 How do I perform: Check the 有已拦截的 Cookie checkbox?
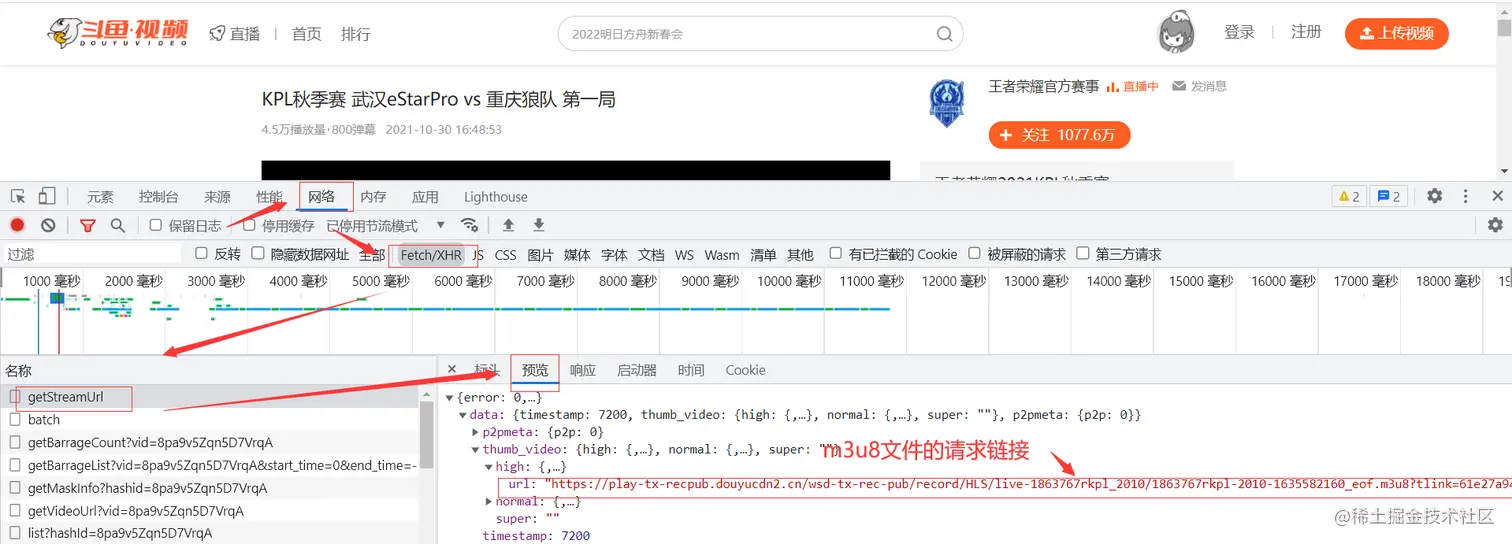tap(835, 254)
